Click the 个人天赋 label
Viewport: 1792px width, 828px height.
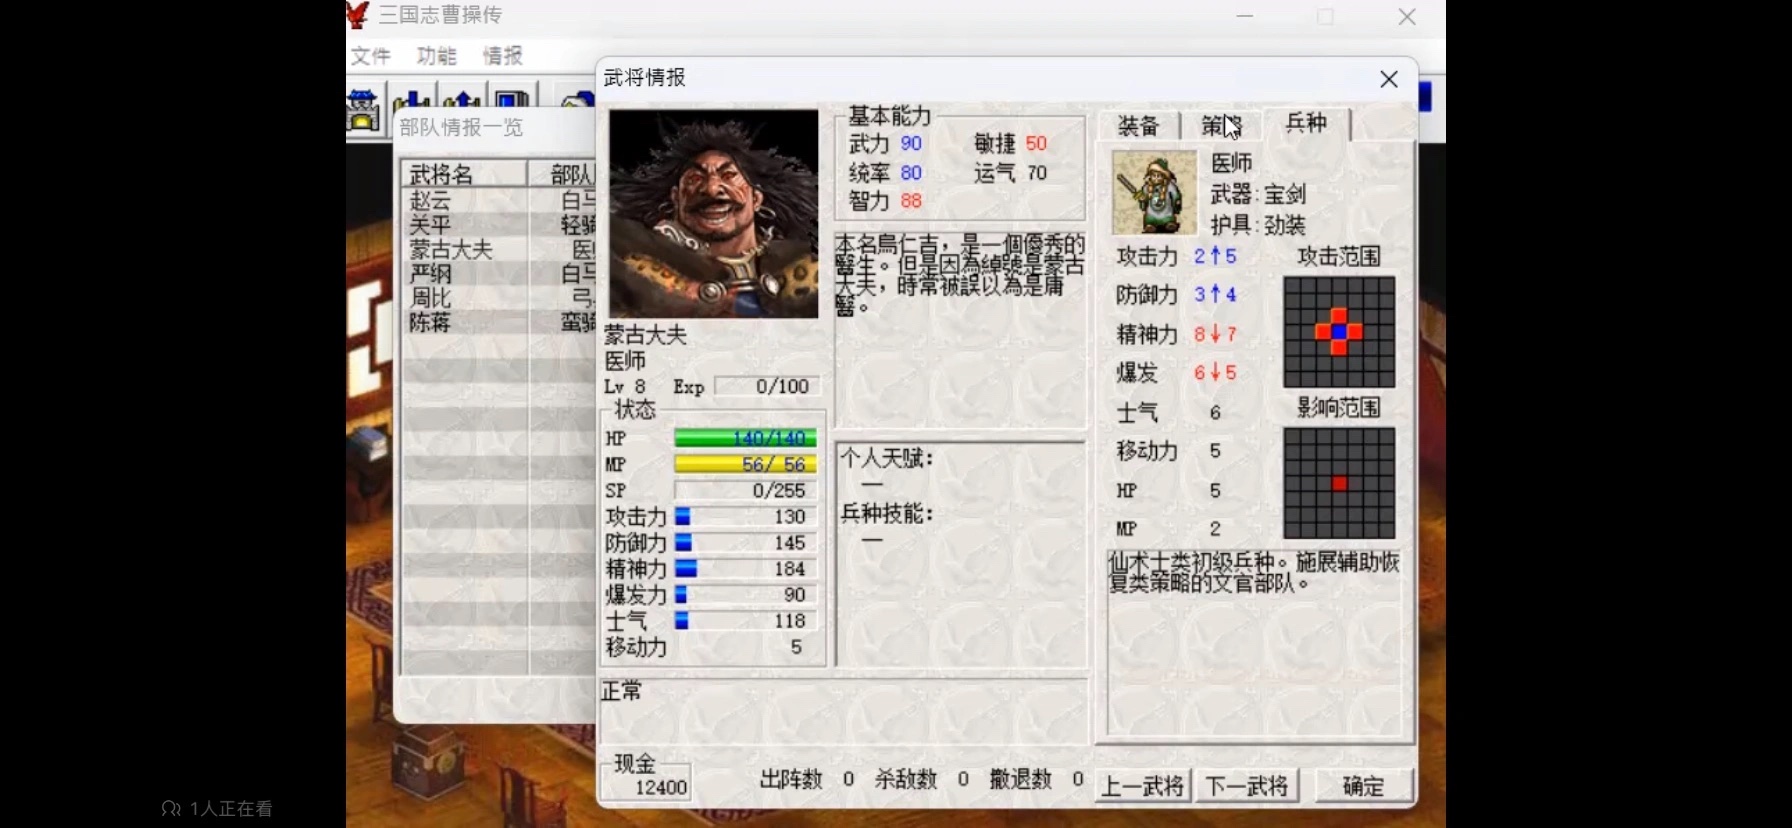point(887,458)
